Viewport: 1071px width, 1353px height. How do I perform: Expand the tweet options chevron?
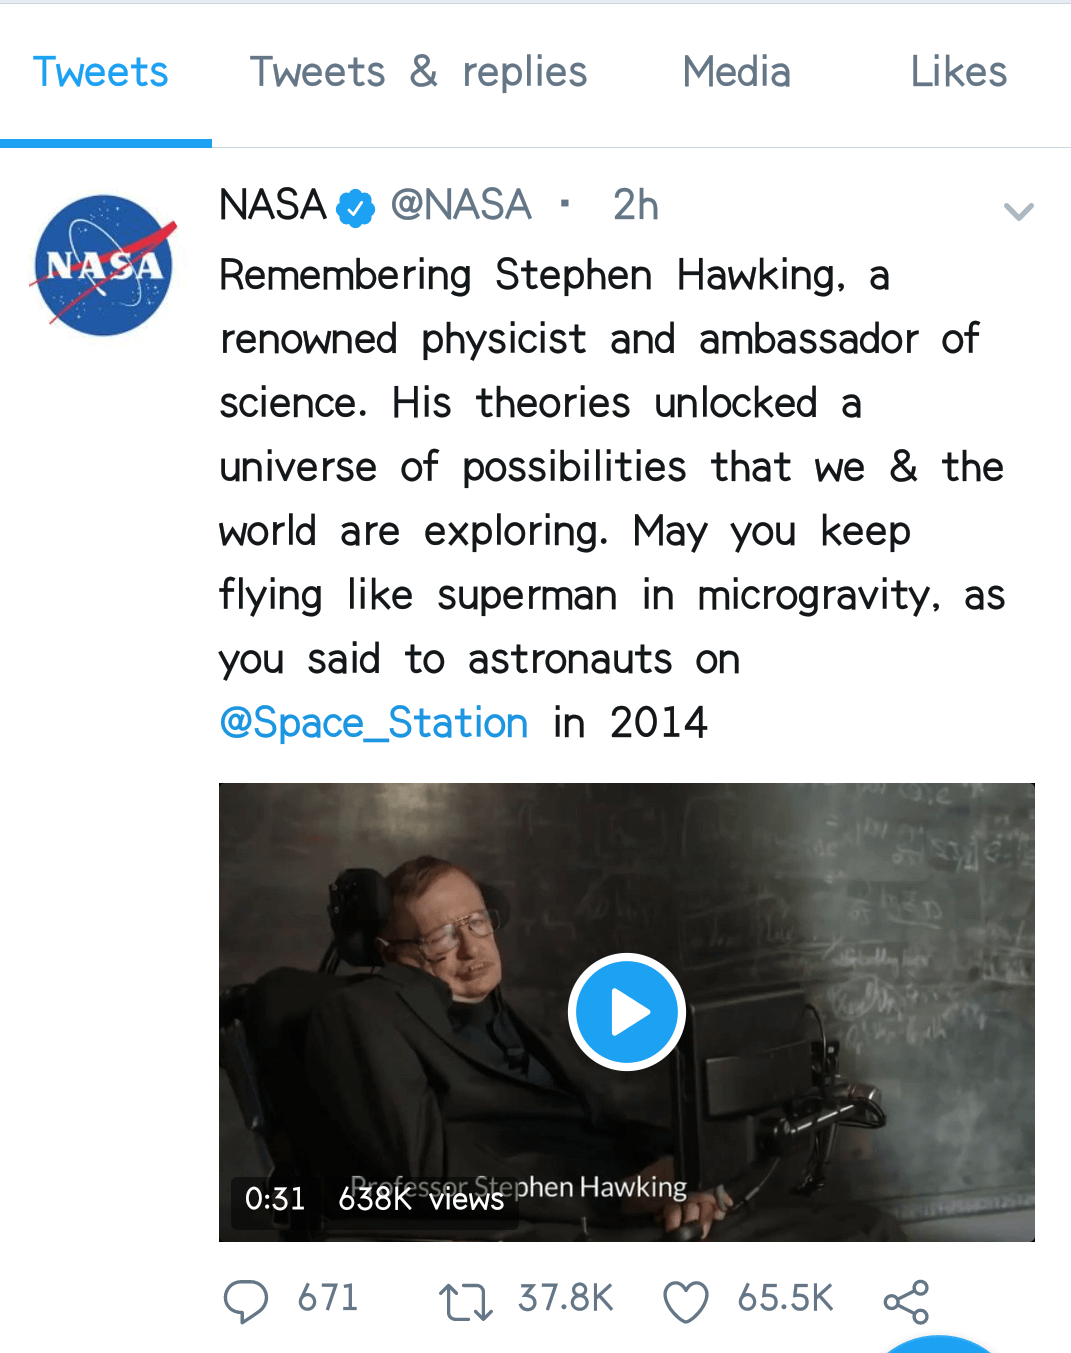pyautogui.click(x=1018, y=211)
